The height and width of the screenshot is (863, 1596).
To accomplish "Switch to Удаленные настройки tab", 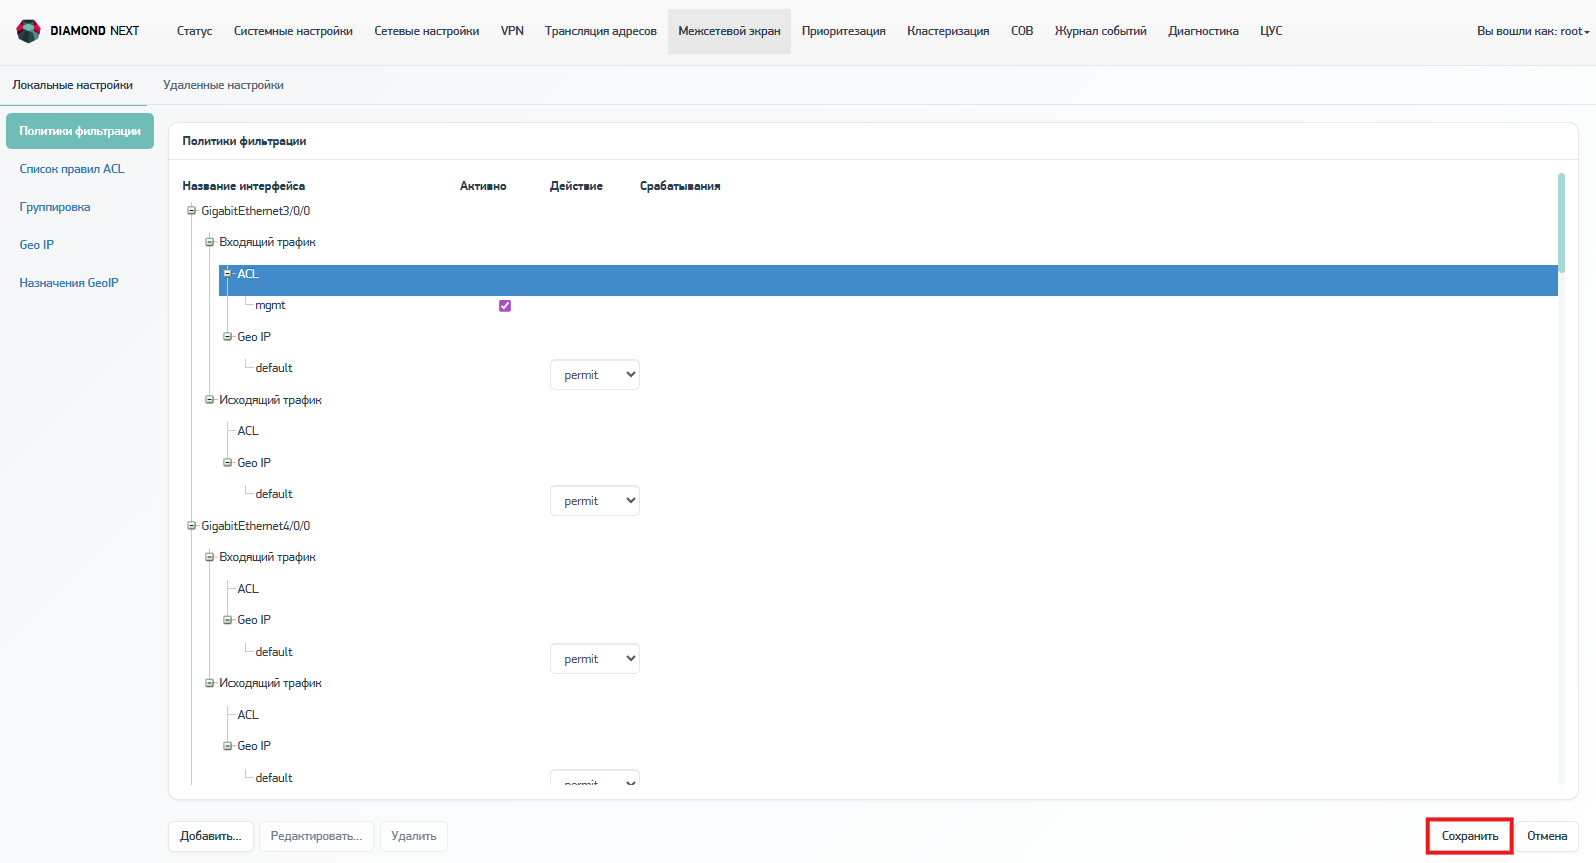I will coord(223,85).
